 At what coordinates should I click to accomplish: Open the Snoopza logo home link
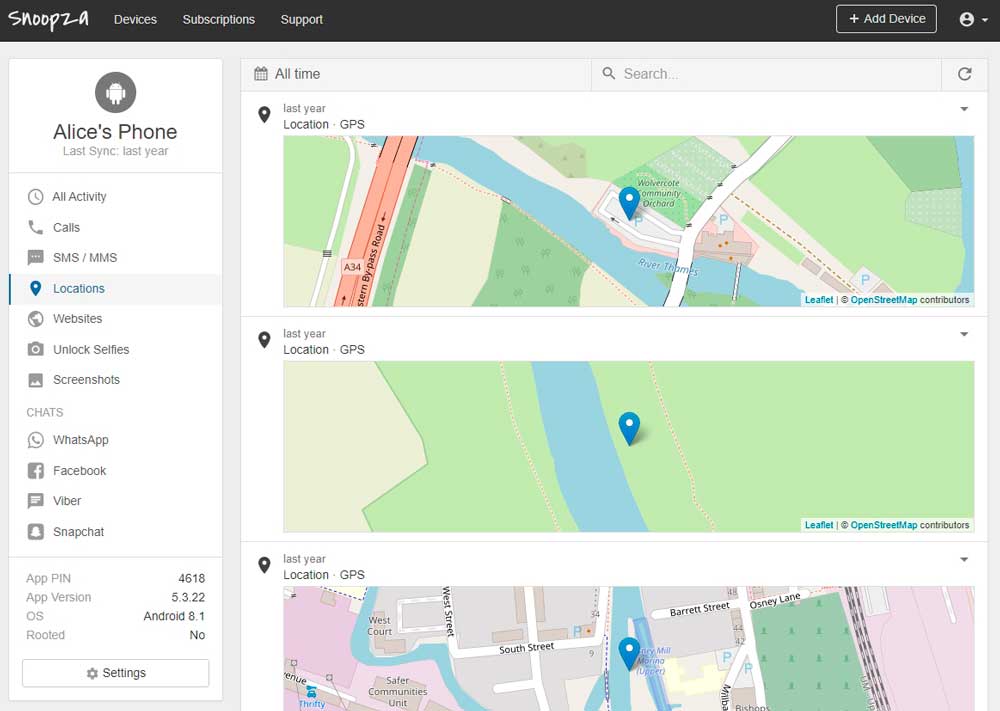tap(48, 19)
